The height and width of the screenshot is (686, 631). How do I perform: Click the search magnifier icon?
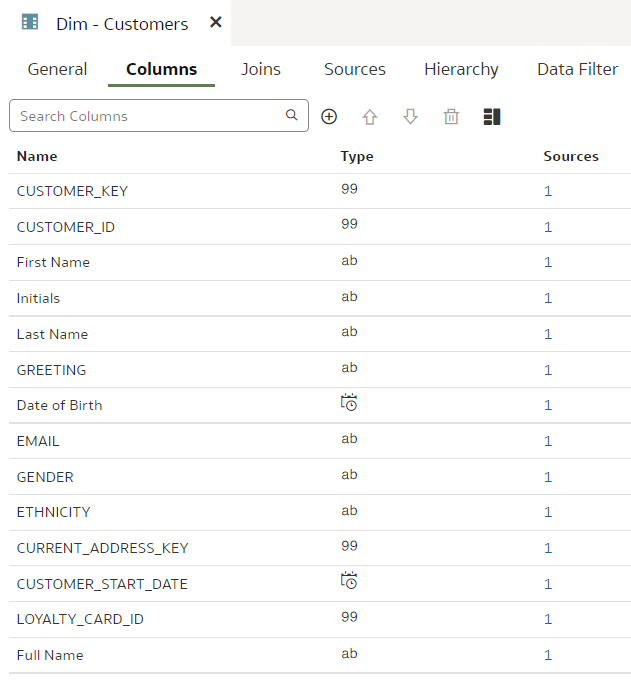point(291,115)
